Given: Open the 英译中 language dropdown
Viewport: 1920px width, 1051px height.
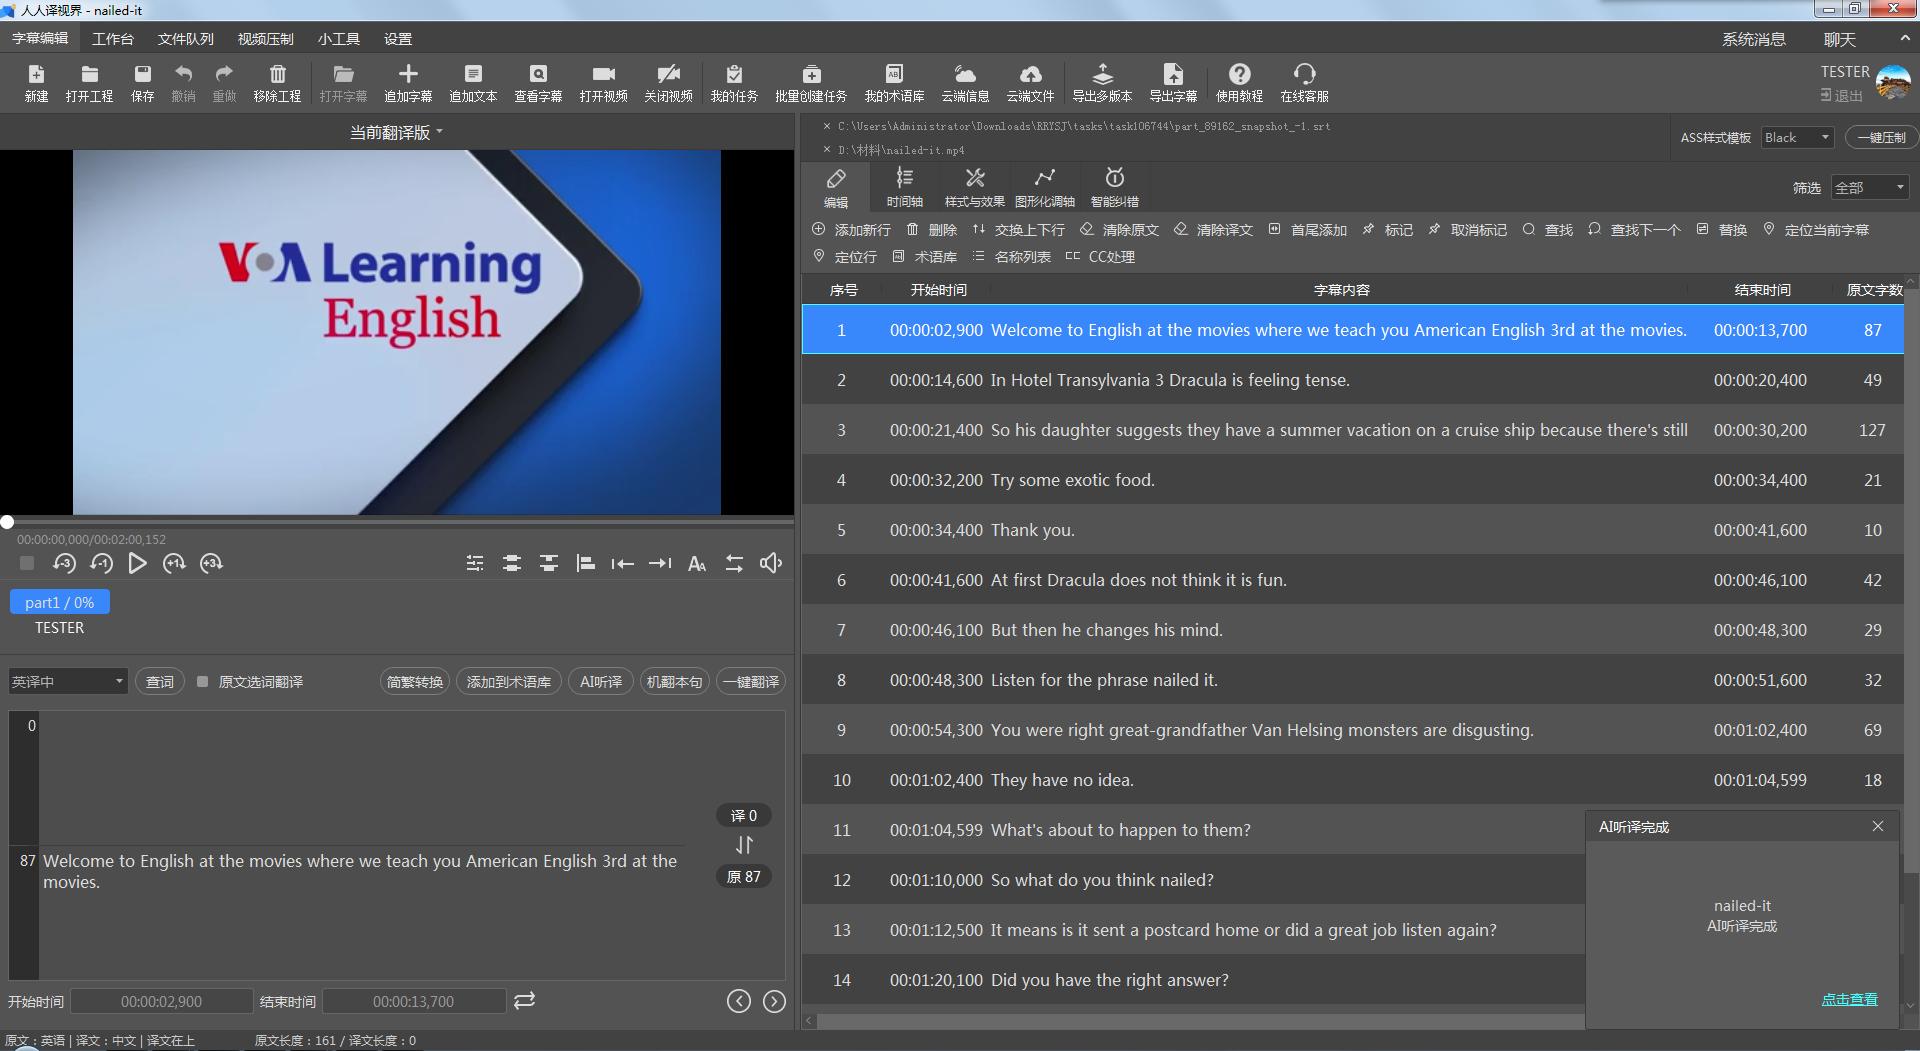Looking at the screenshot, I should [67, 682].
